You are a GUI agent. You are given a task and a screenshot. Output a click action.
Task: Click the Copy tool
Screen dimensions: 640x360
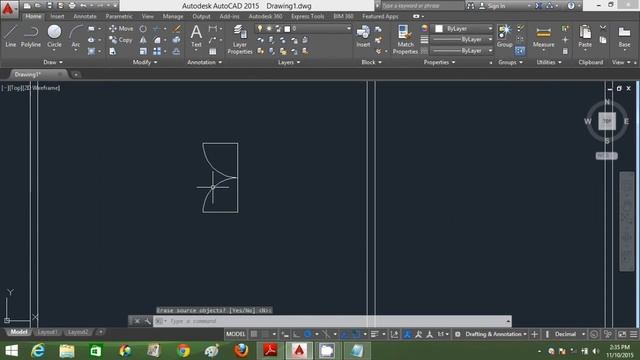pos(121,40)
